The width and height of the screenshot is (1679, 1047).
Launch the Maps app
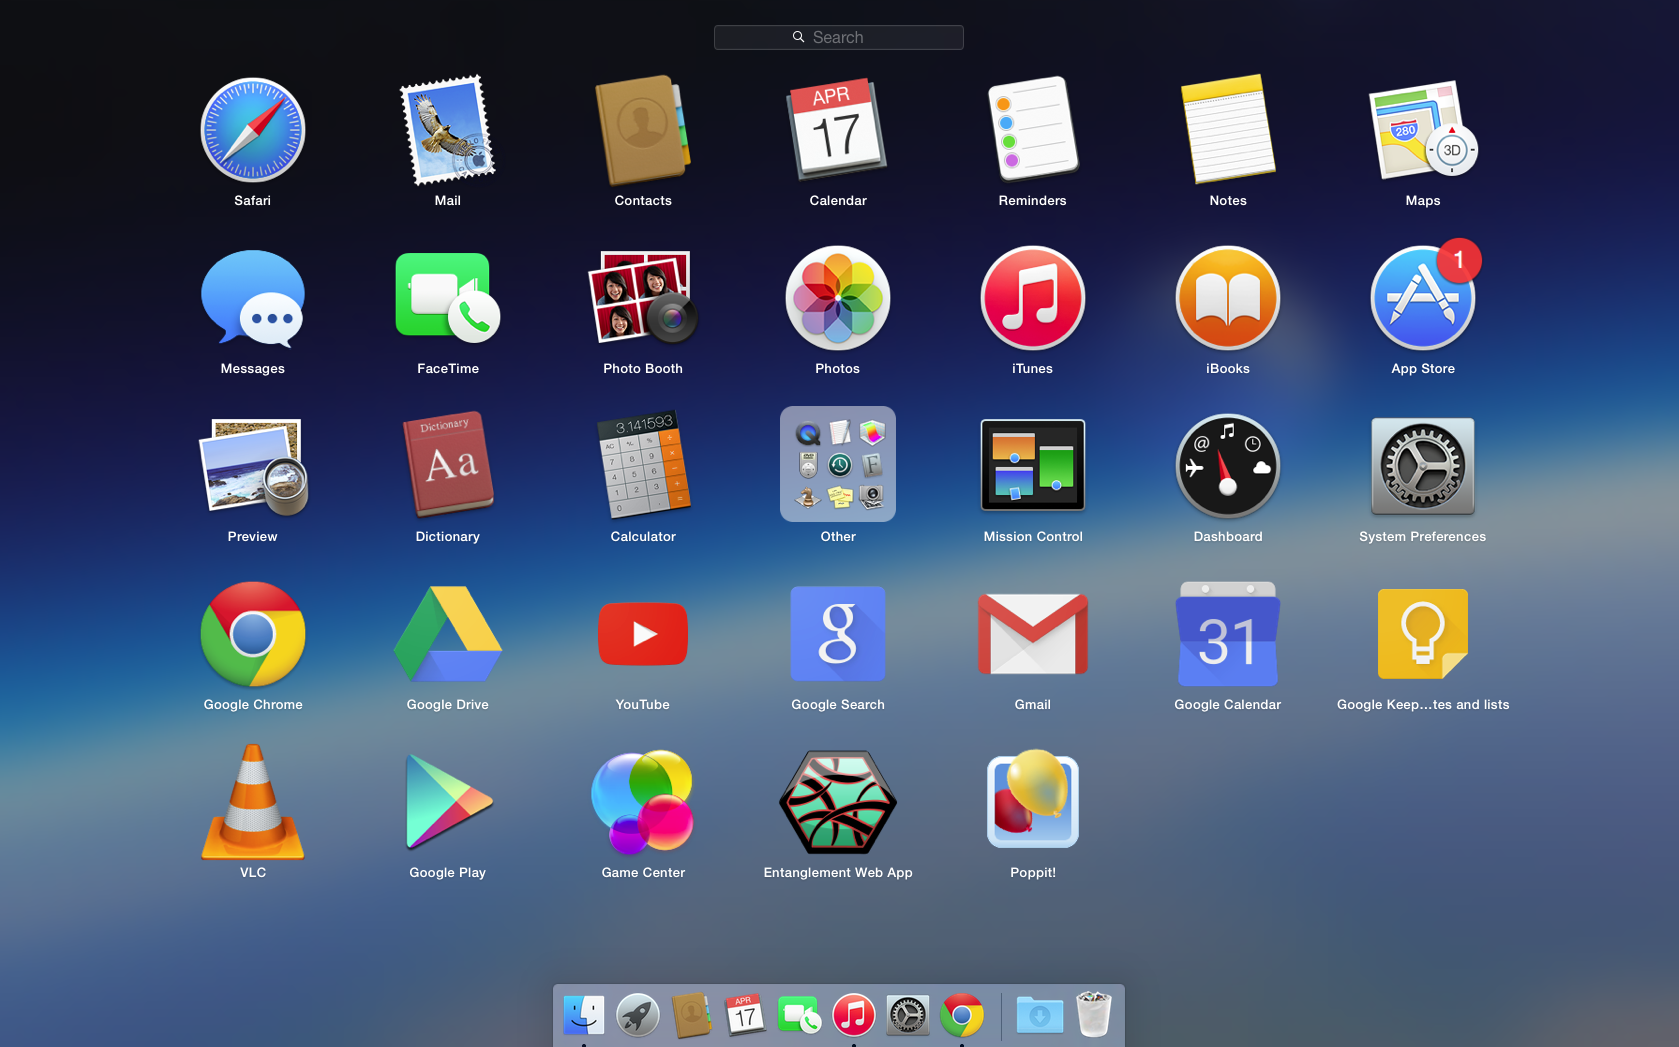(x=1423, y=130)
